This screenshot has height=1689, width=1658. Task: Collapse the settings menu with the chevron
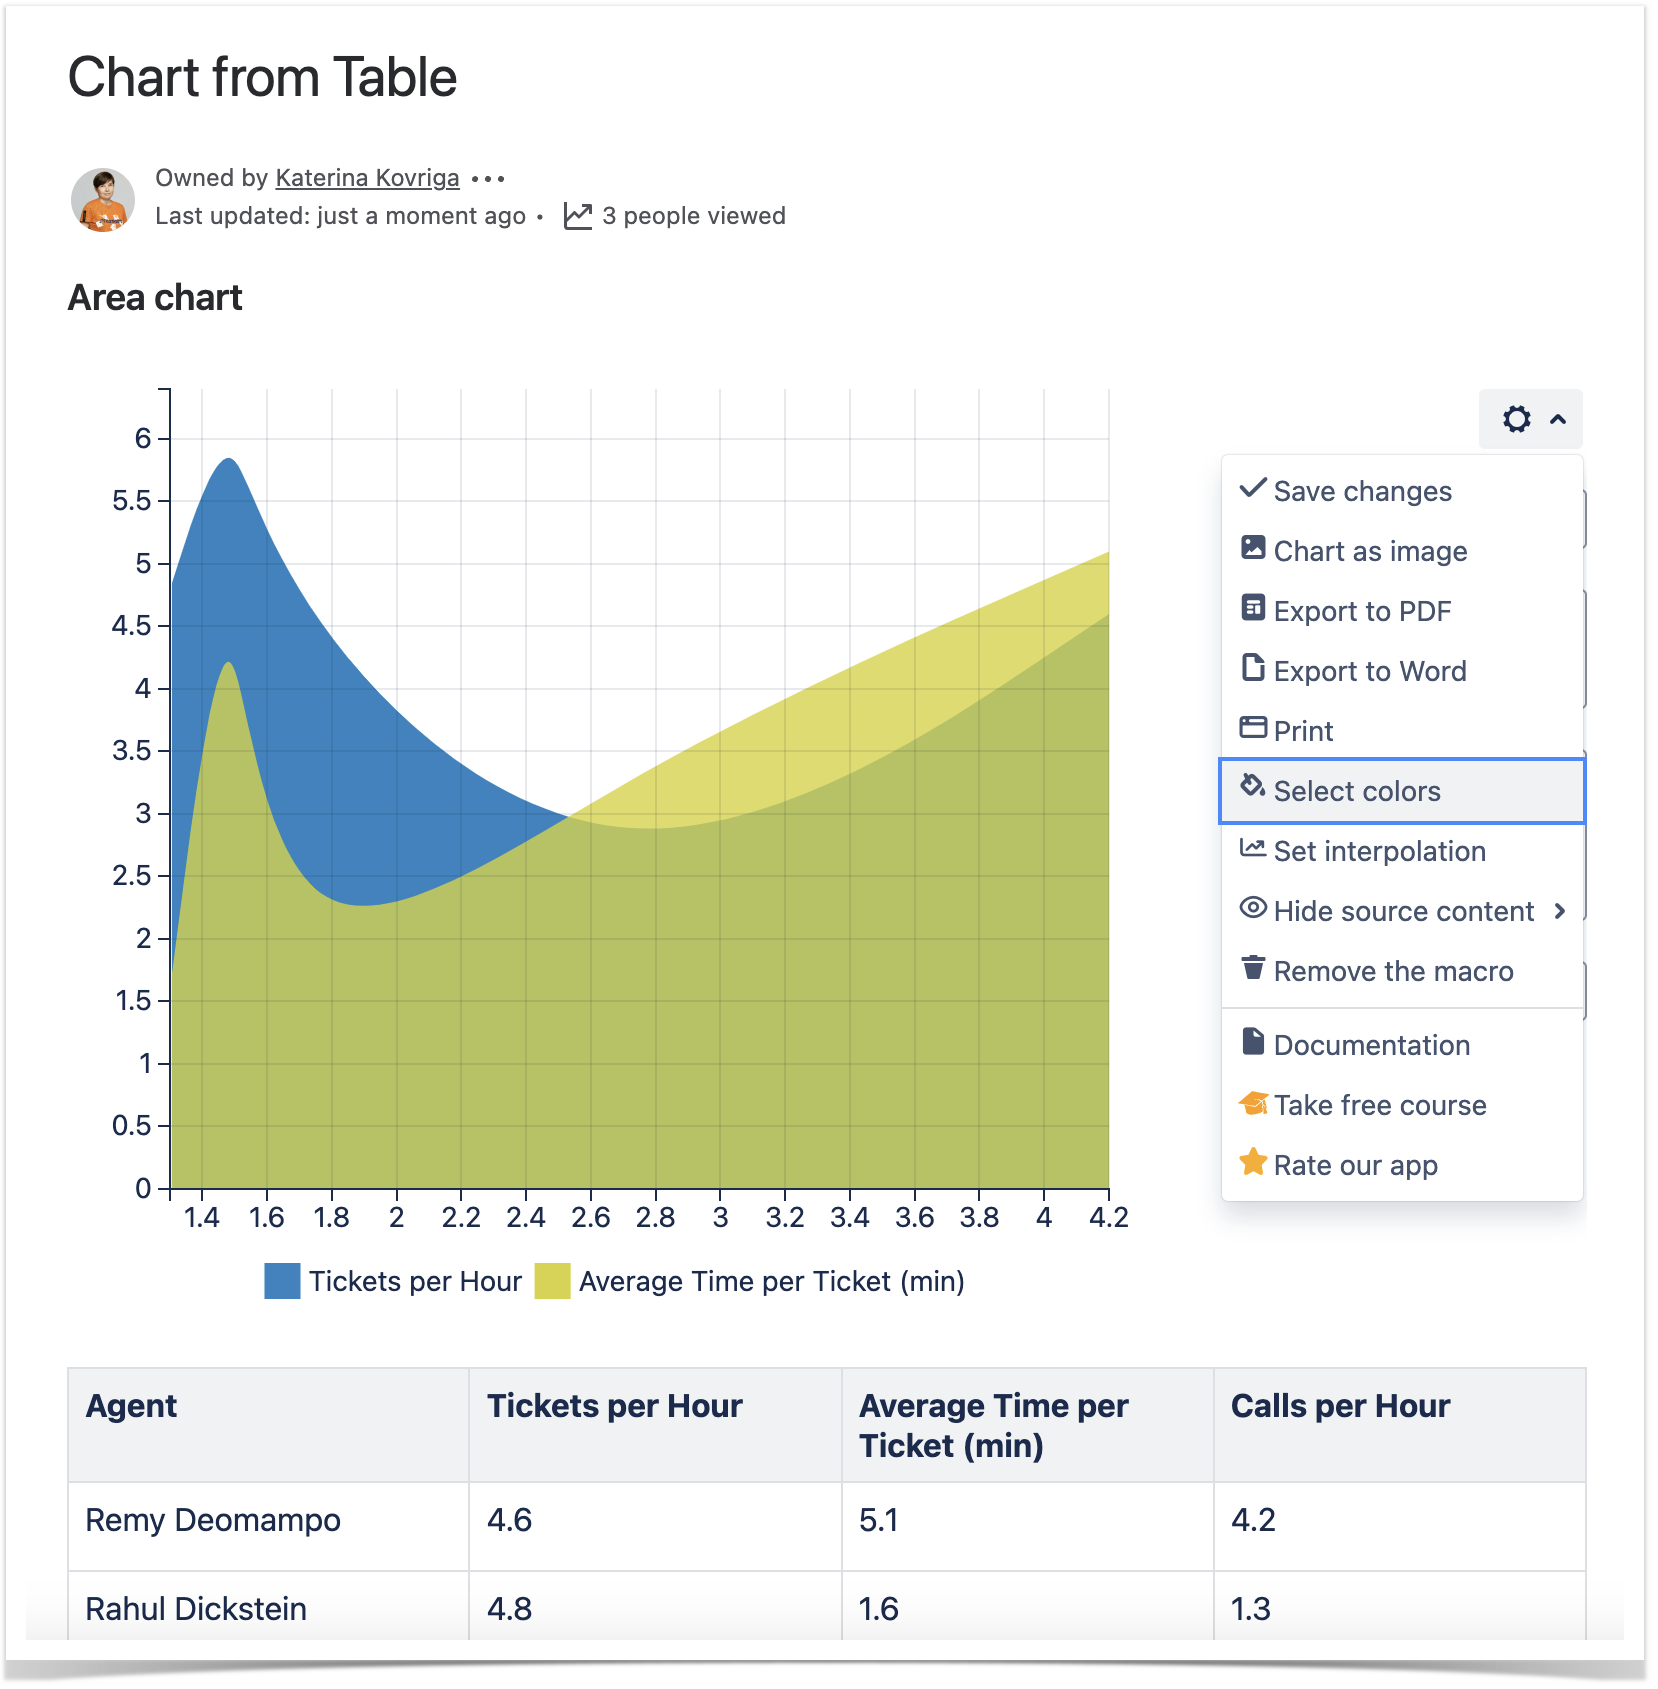1558,420
